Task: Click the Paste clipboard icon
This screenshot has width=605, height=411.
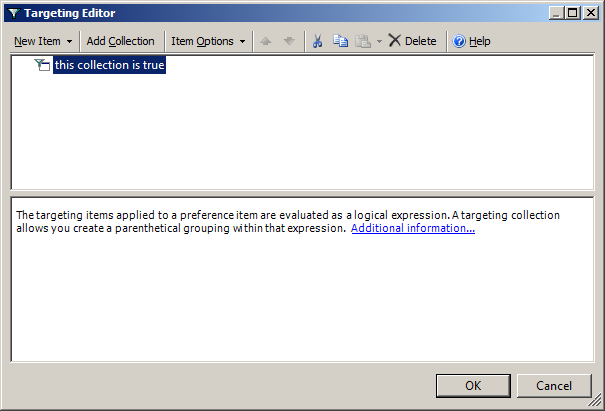Action: 363,41
